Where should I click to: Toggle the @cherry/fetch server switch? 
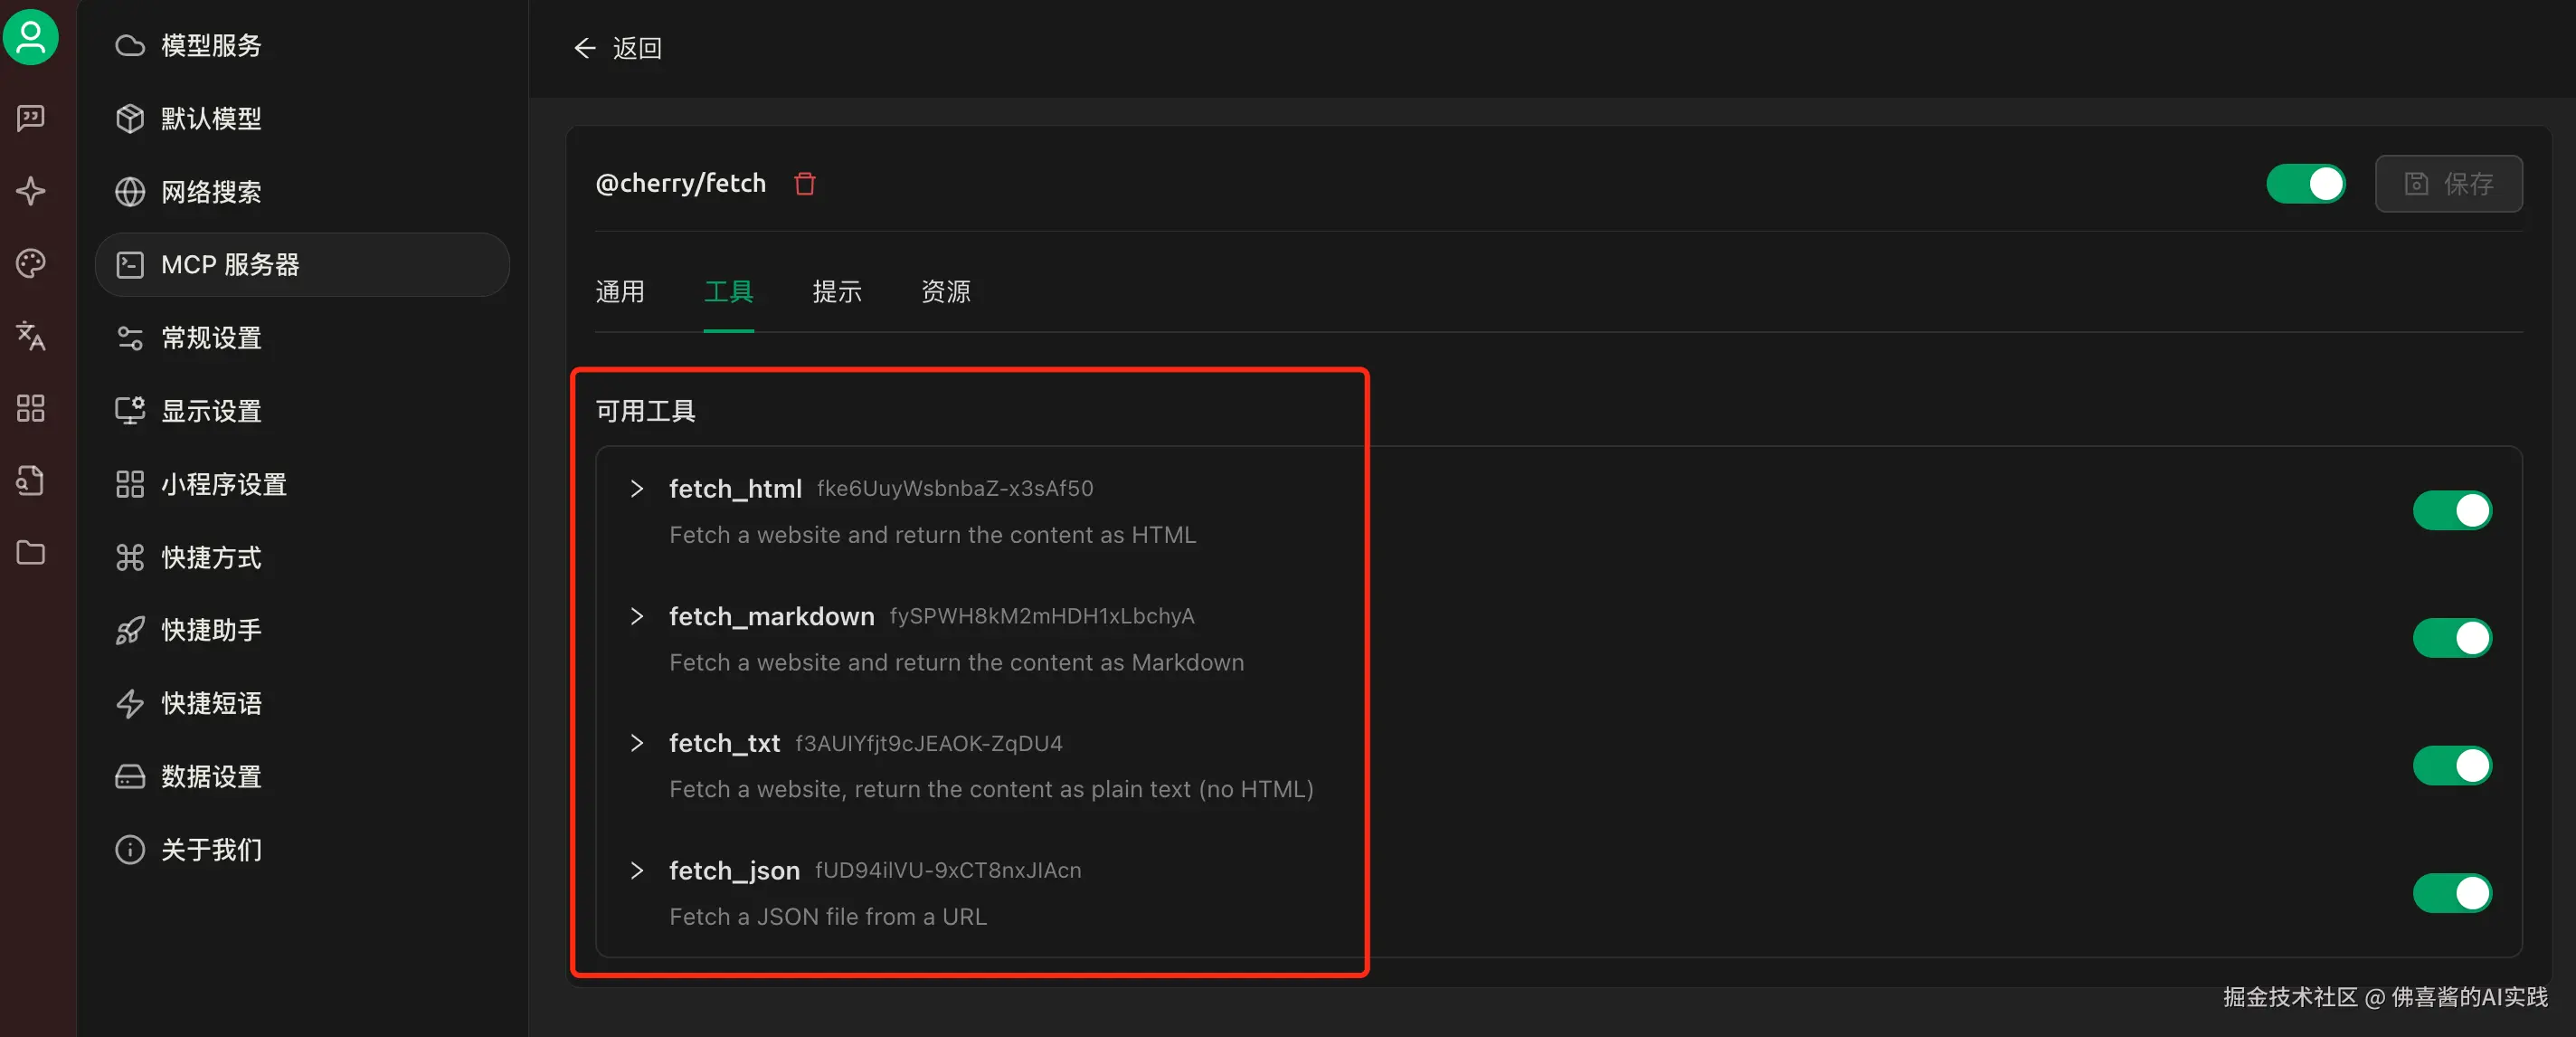pyautogui.click(x=2304, y=184)
